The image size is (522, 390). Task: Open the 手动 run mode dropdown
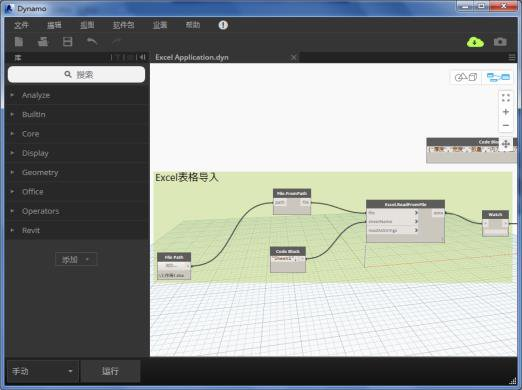[43, 371]
